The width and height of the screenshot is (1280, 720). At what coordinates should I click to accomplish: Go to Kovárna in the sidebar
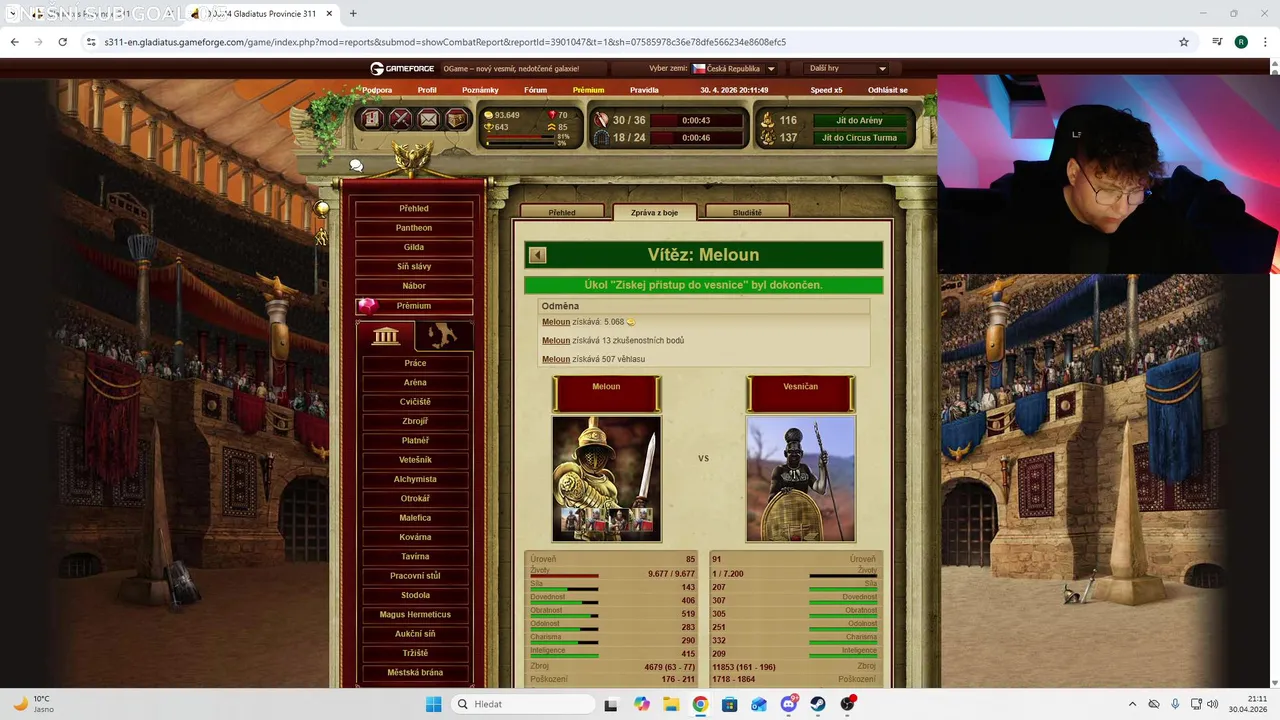coord(415,537)
